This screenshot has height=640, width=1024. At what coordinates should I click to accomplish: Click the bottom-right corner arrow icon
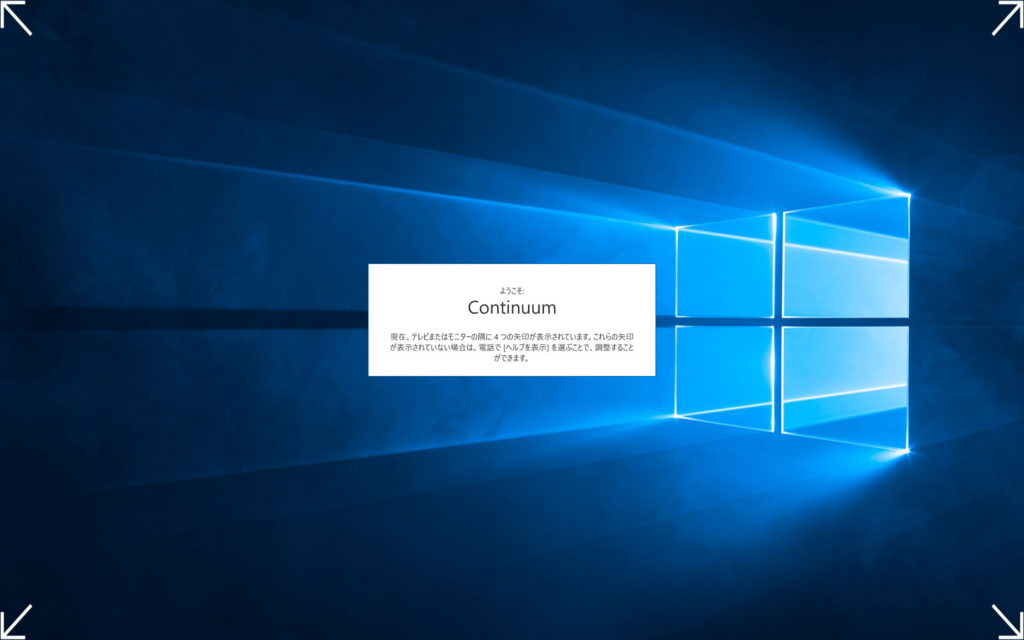1008,622
